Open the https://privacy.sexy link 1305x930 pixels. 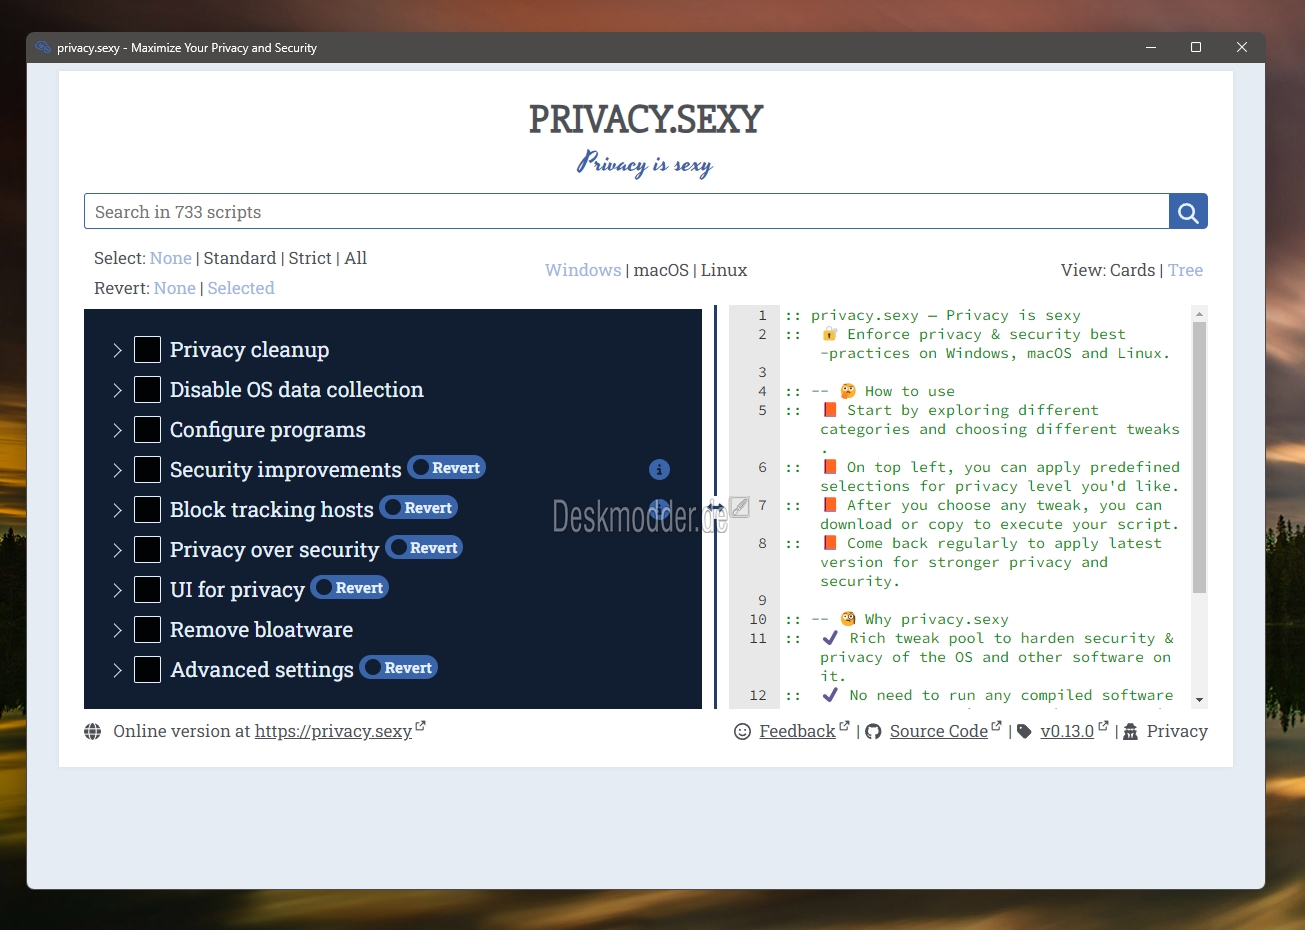(333, 731)
